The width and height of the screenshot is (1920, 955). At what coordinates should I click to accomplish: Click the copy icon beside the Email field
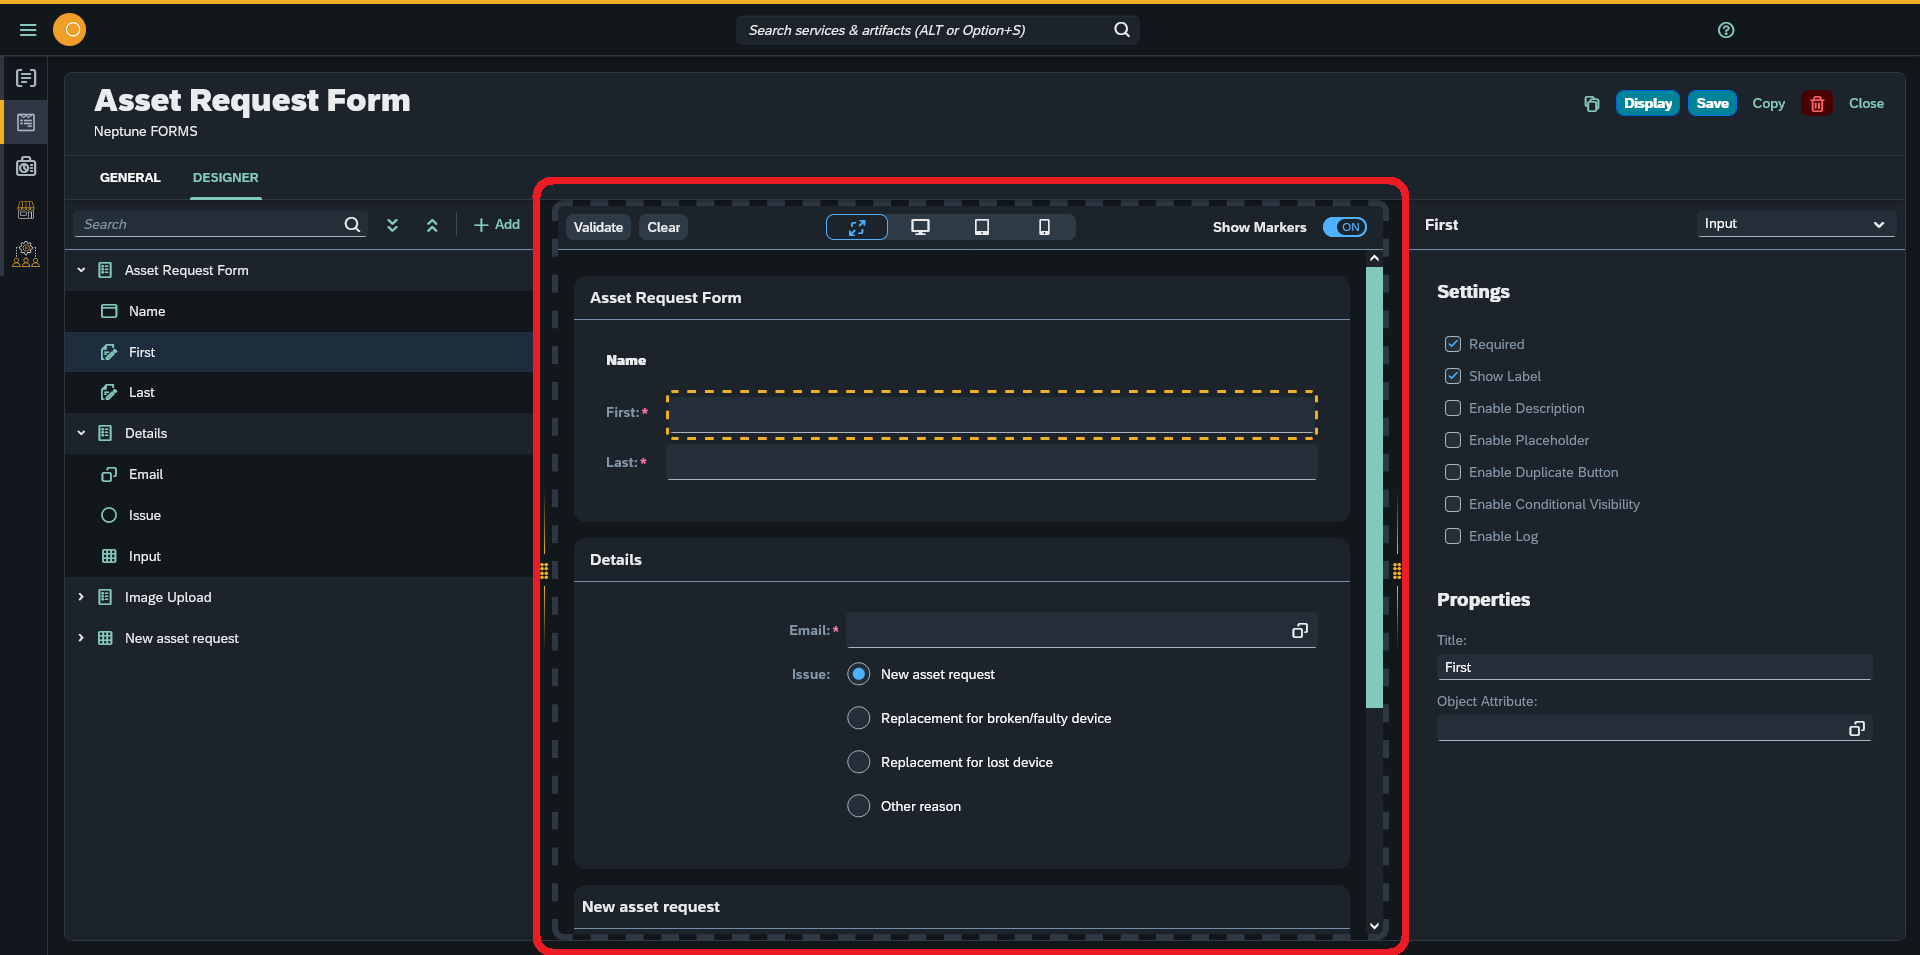tap(1299, 630)
